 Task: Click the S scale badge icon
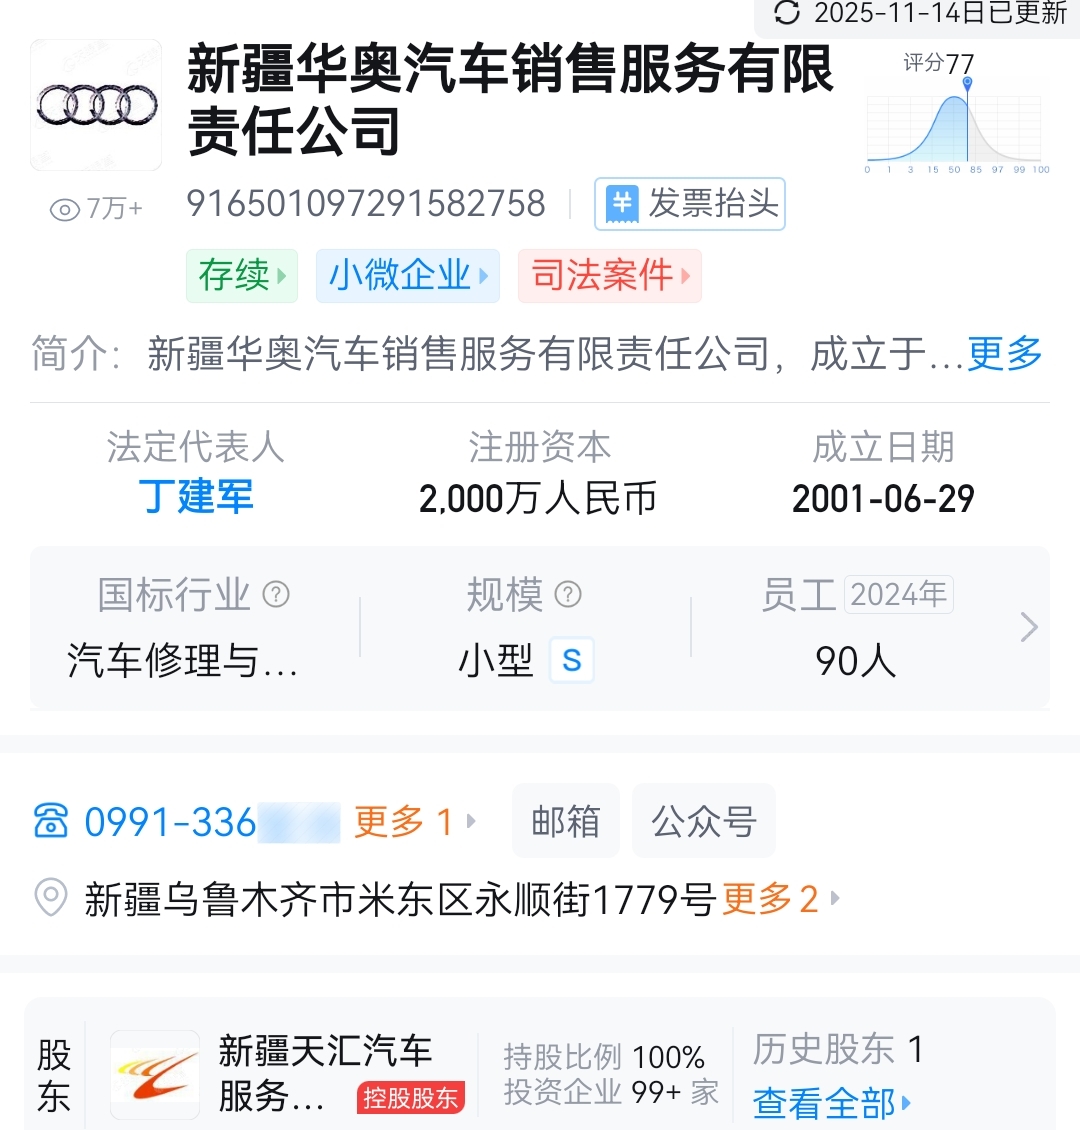572,660
